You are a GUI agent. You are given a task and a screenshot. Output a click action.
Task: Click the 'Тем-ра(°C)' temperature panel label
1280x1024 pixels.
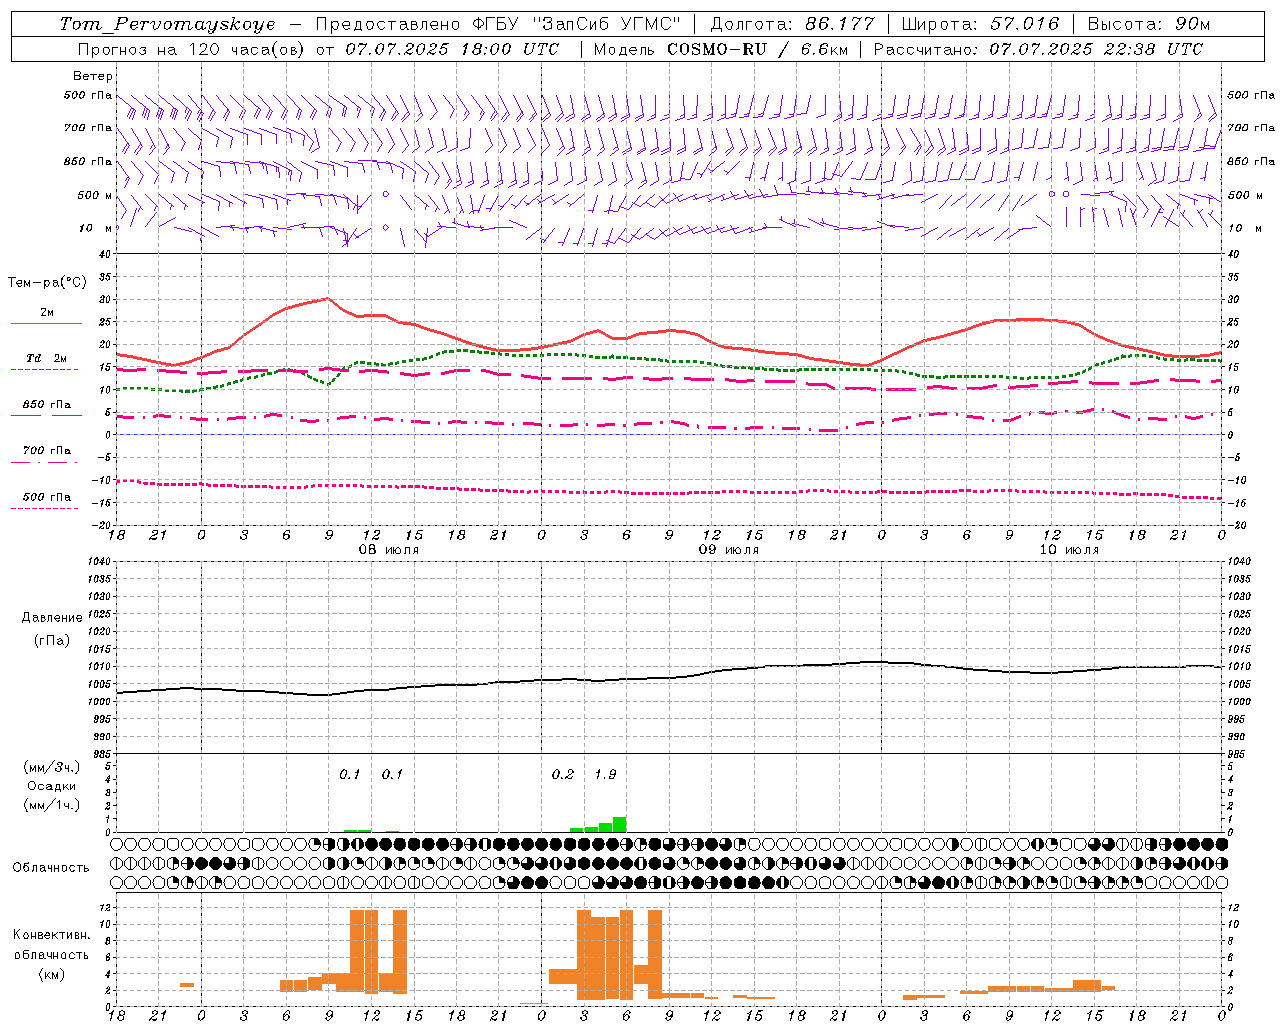47,283
